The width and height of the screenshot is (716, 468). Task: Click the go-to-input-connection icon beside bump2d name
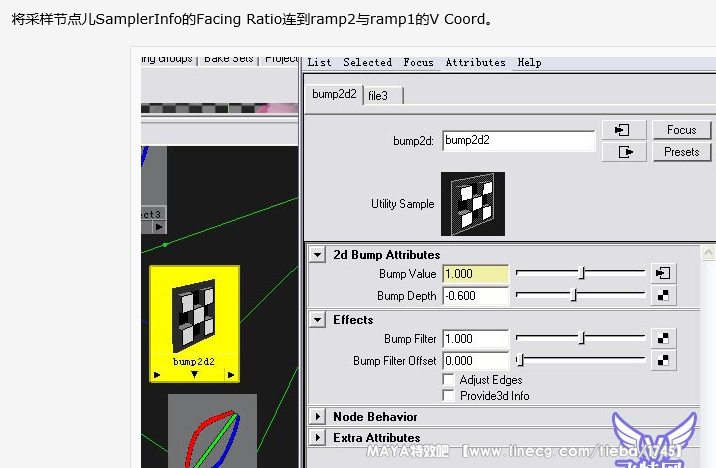(x=626, y=131)
